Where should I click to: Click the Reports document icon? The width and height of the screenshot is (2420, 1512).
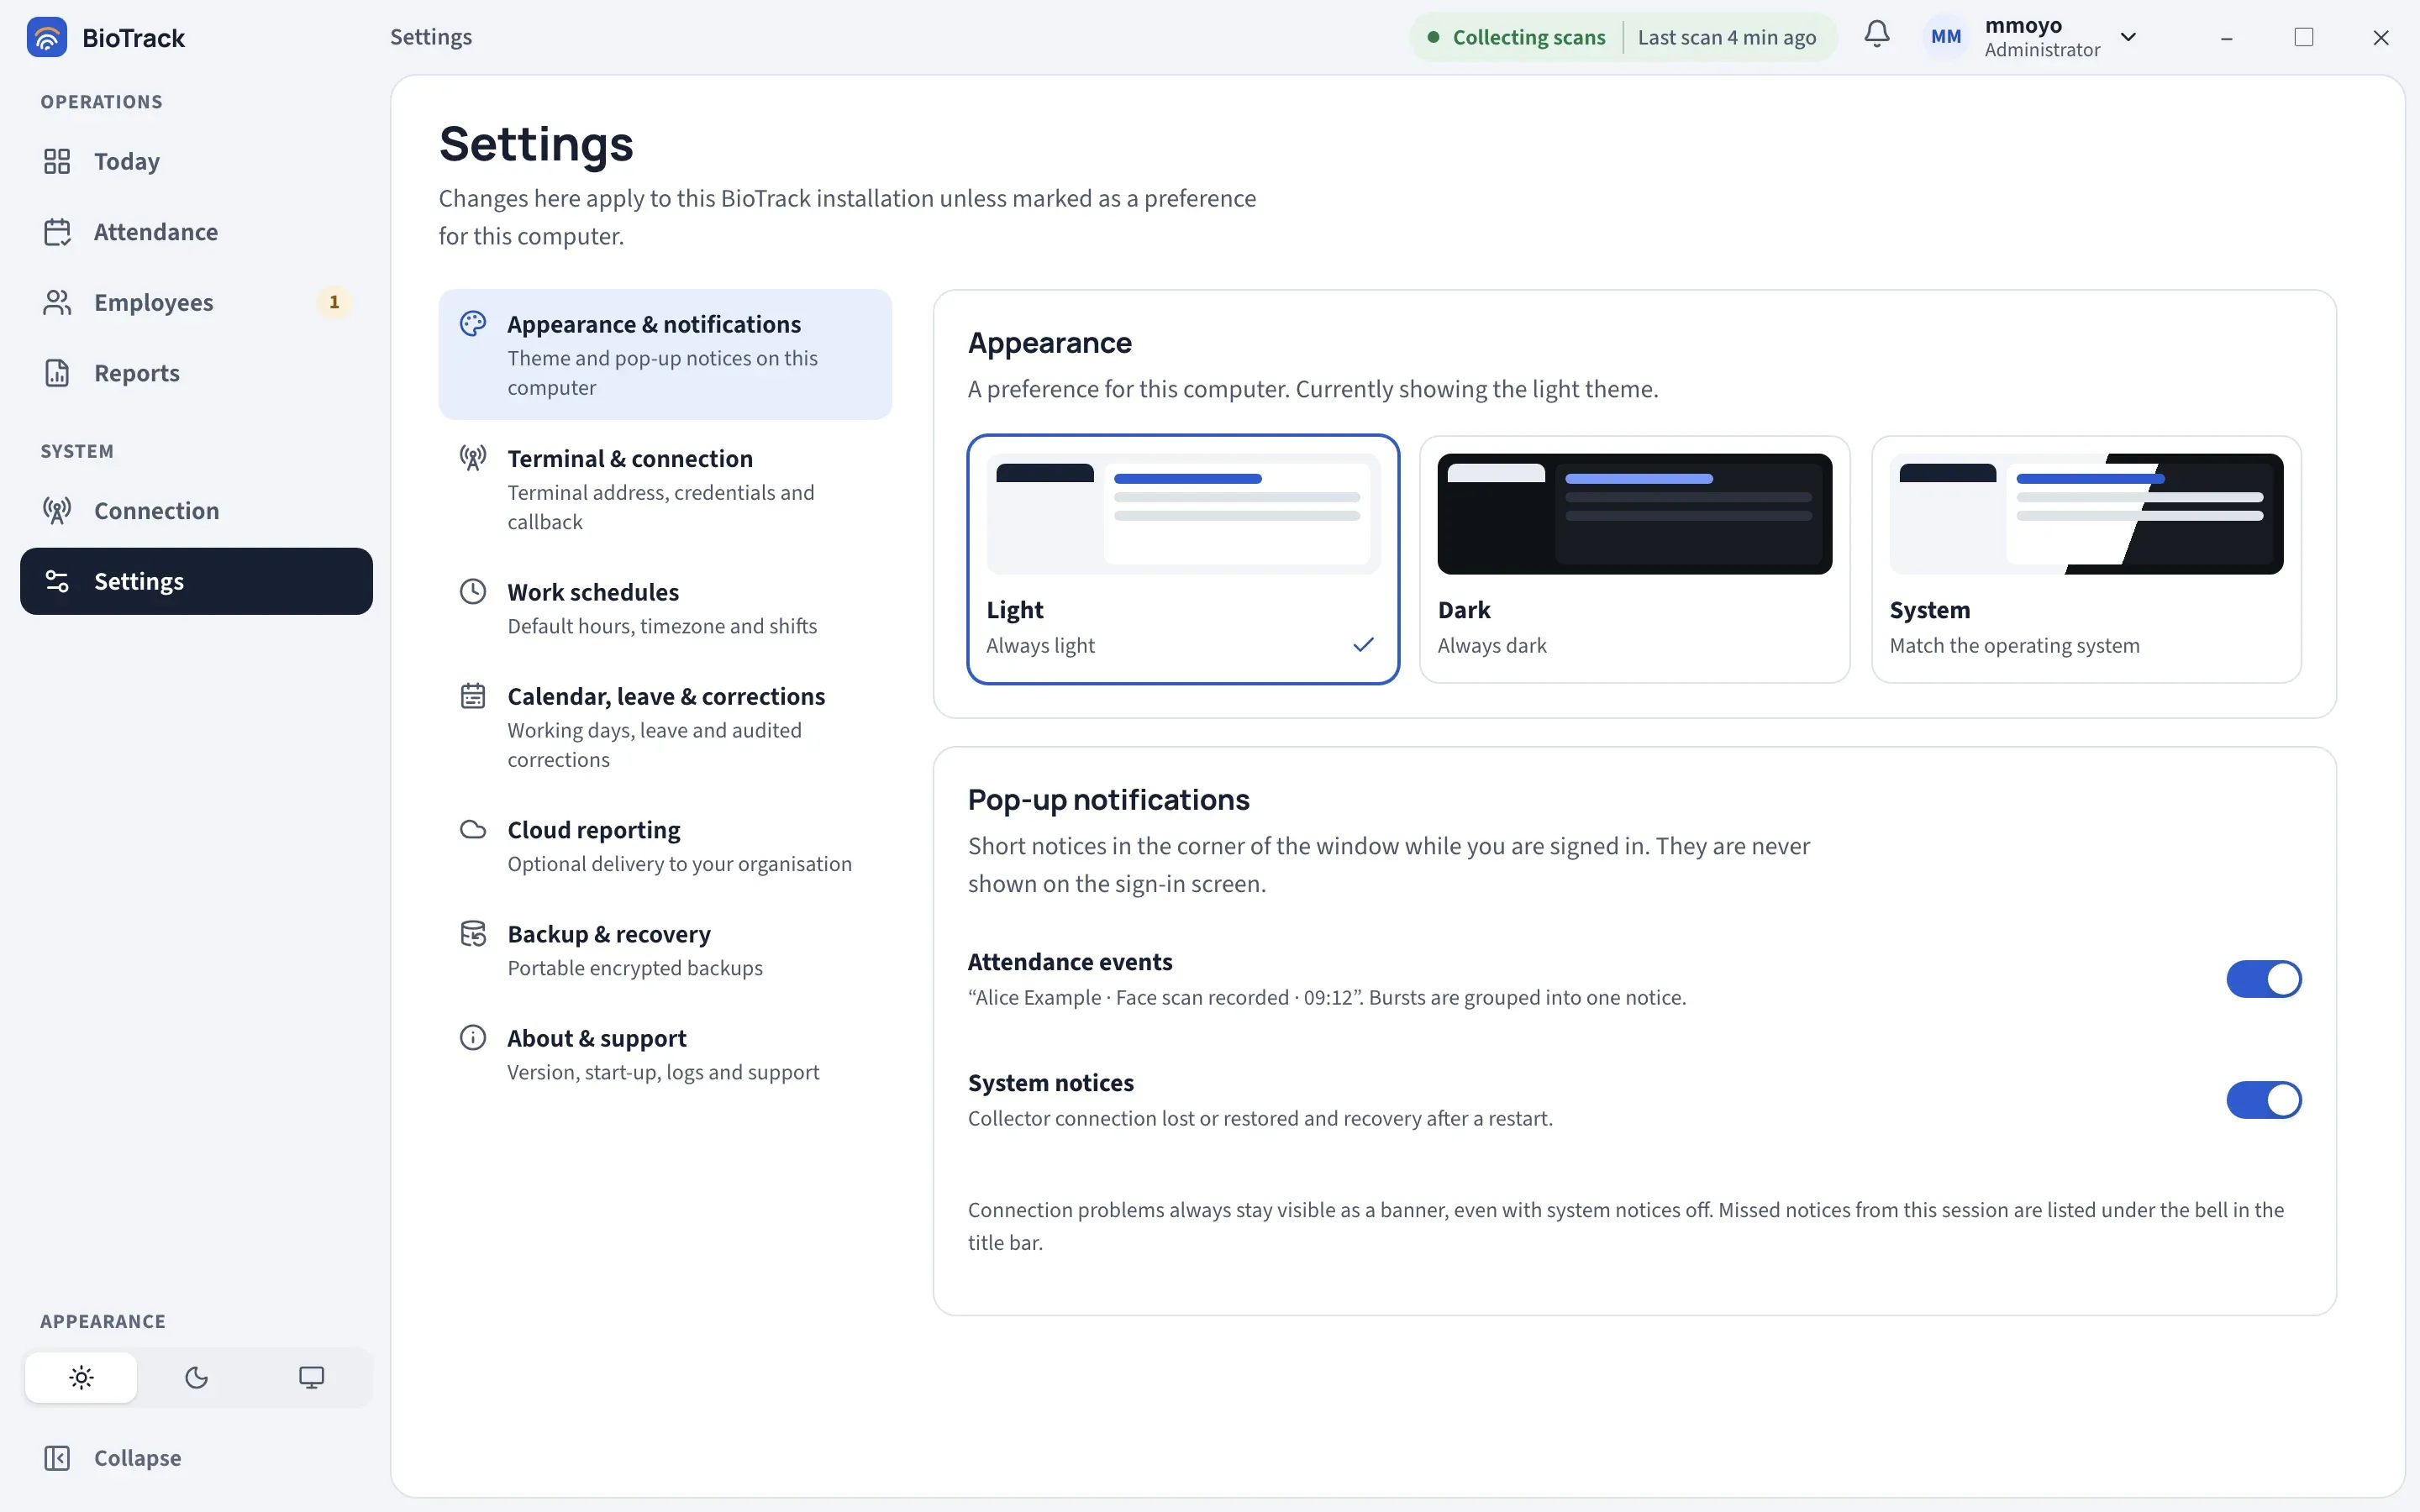pos(57,373)
